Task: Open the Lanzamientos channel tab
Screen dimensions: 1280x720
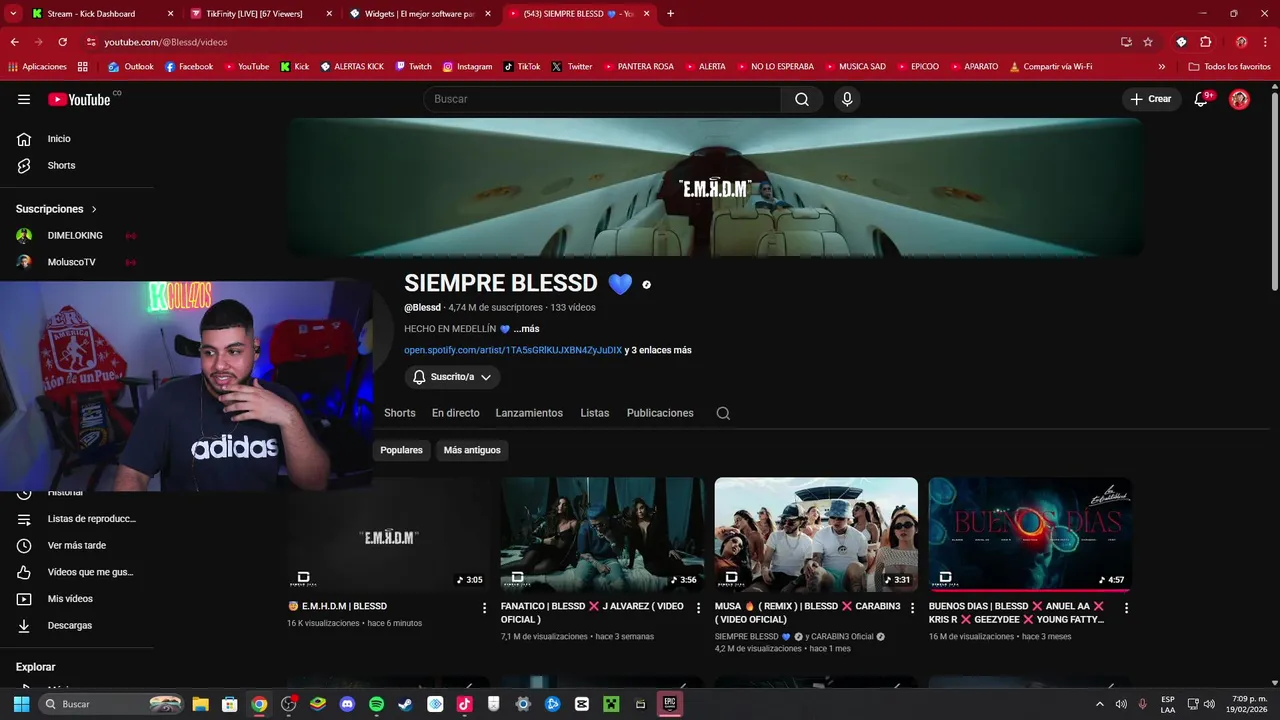Action: [x=529, y=413]
